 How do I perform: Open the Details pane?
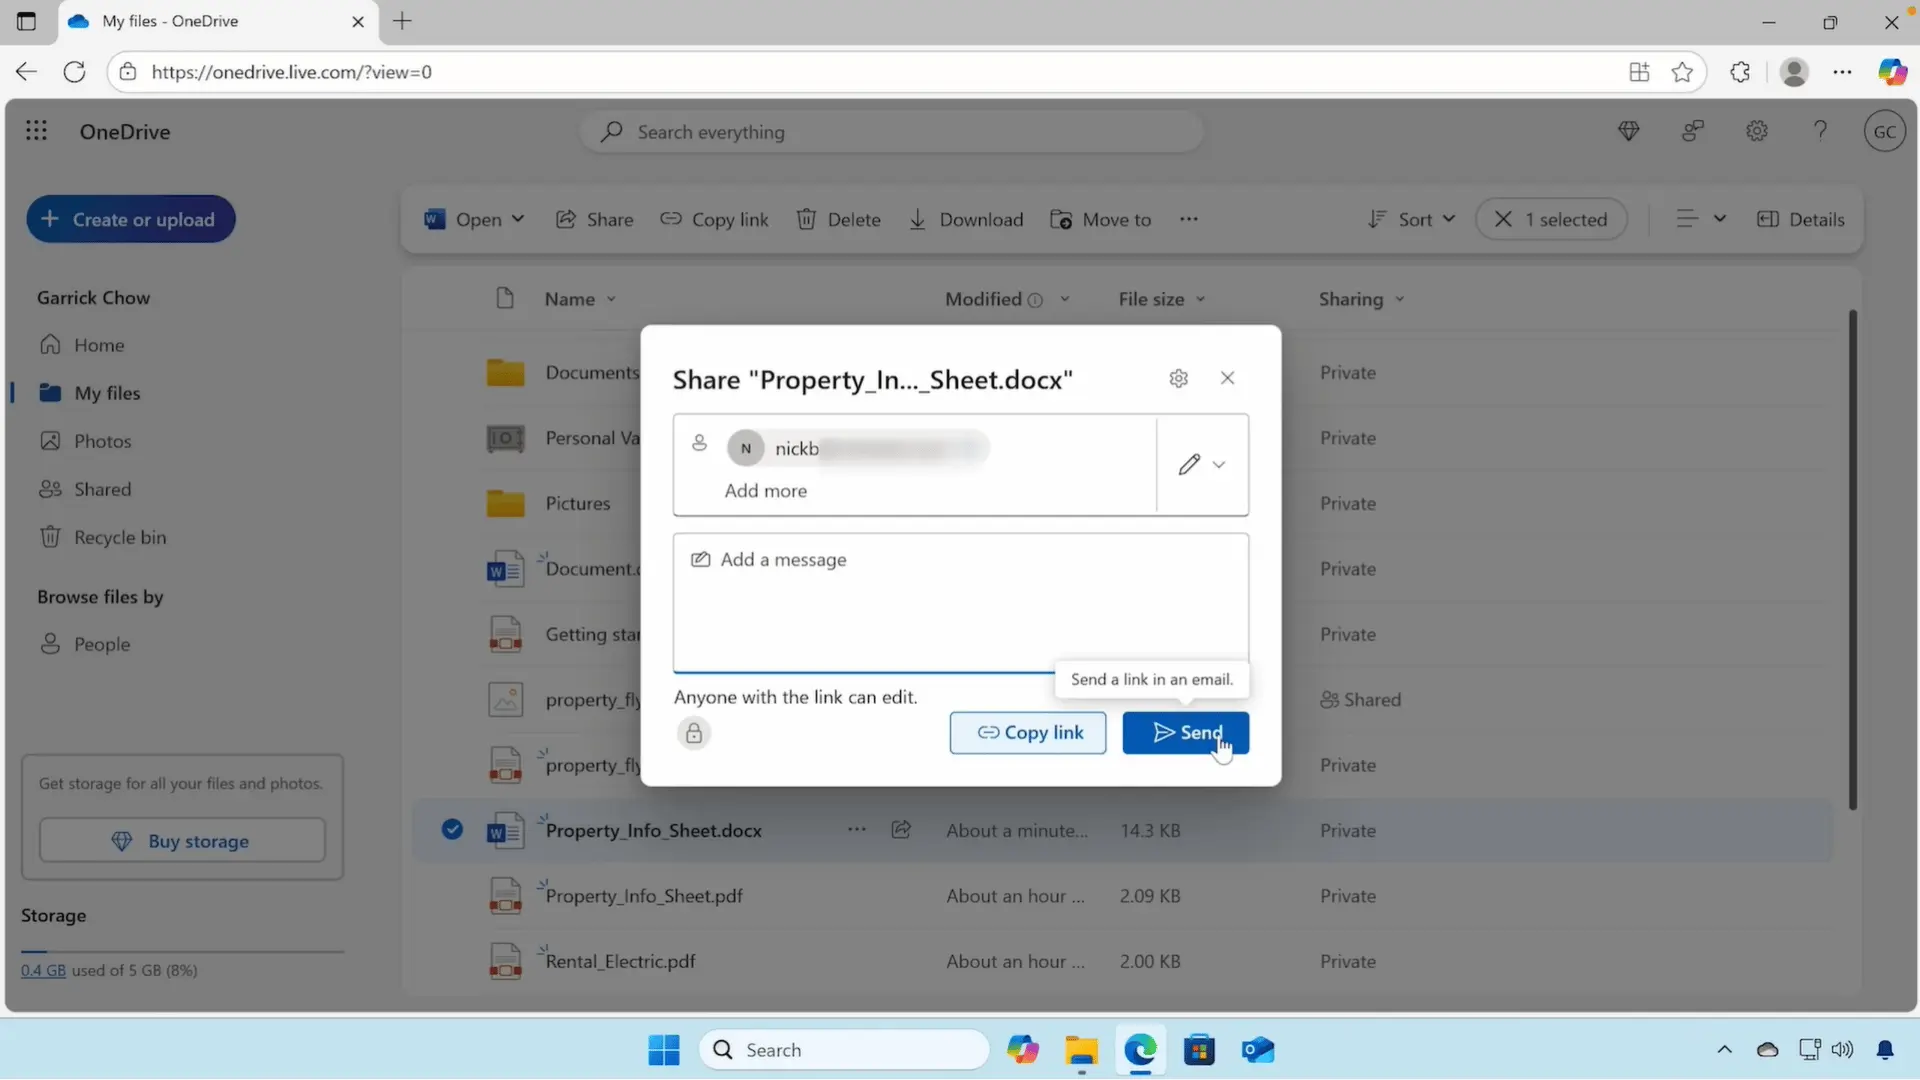(x=1801, y=220)
